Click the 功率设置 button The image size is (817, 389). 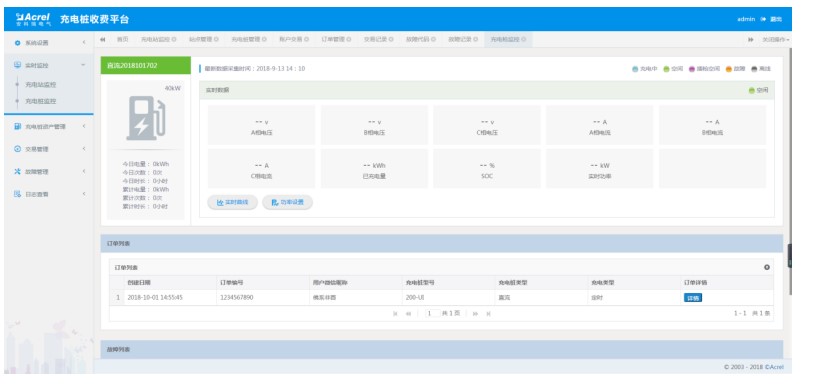(x=288, y=202)
